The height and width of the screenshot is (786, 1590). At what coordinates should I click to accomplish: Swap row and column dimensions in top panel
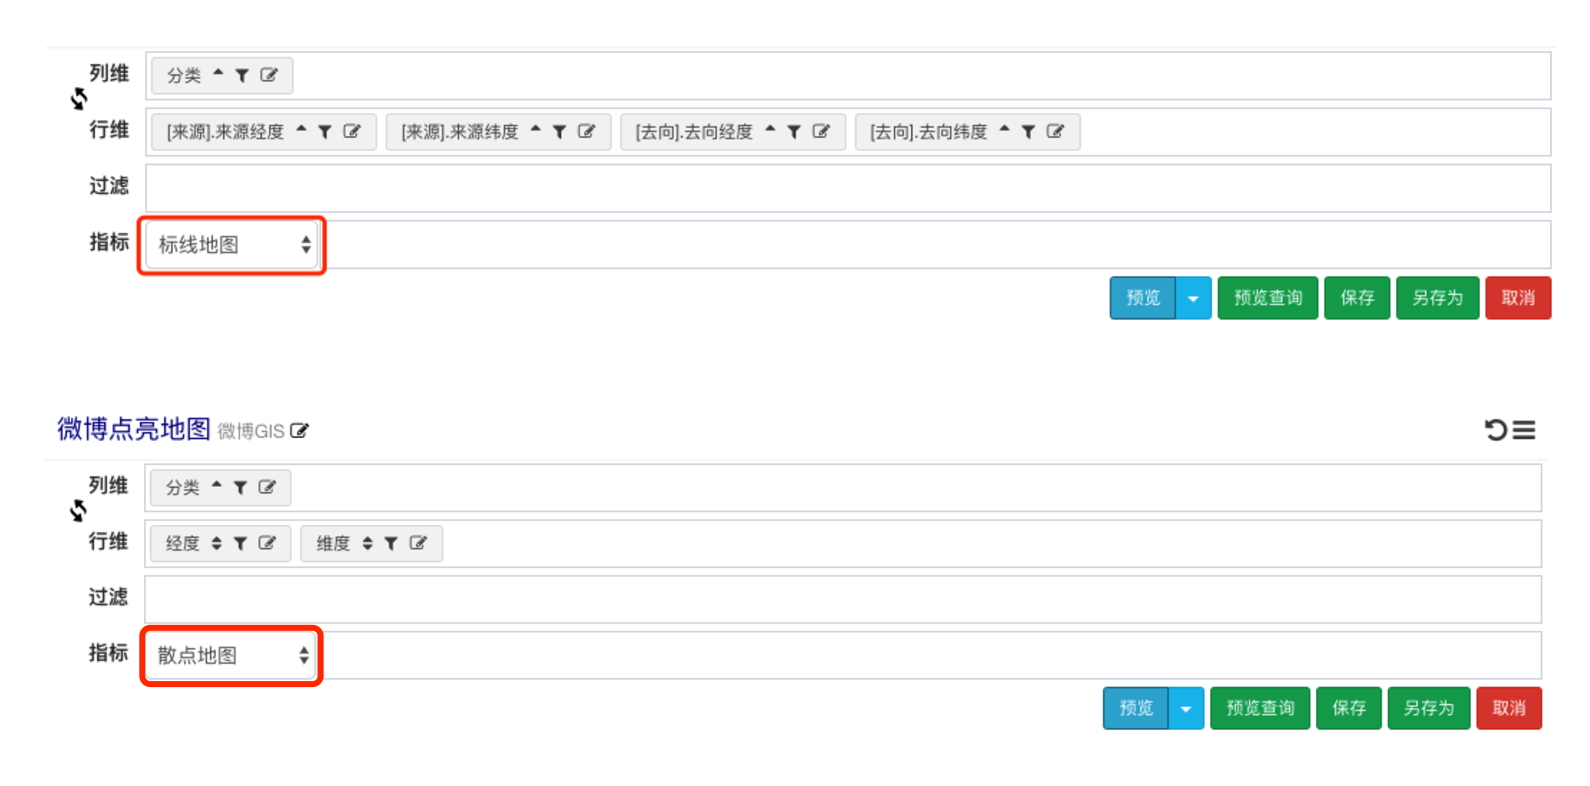79,99
